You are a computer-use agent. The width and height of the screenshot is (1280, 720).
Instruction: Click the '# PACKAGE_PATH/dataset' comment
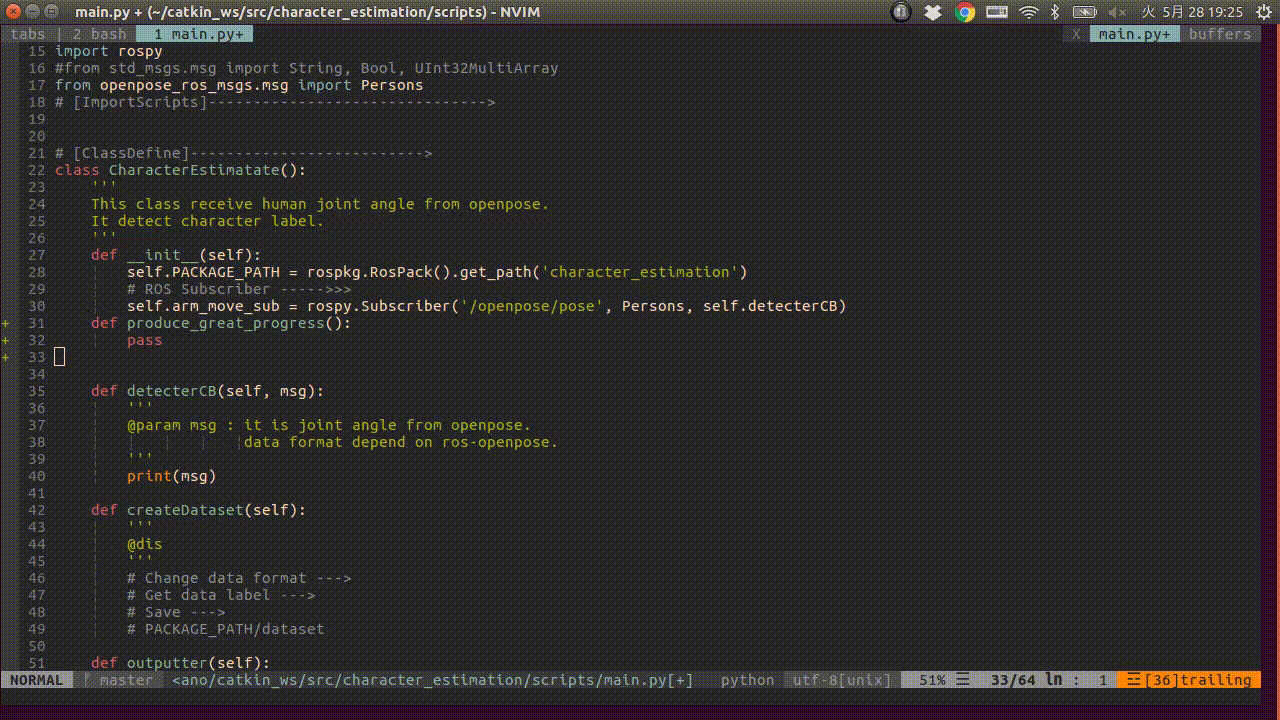(x=225, y=629)
